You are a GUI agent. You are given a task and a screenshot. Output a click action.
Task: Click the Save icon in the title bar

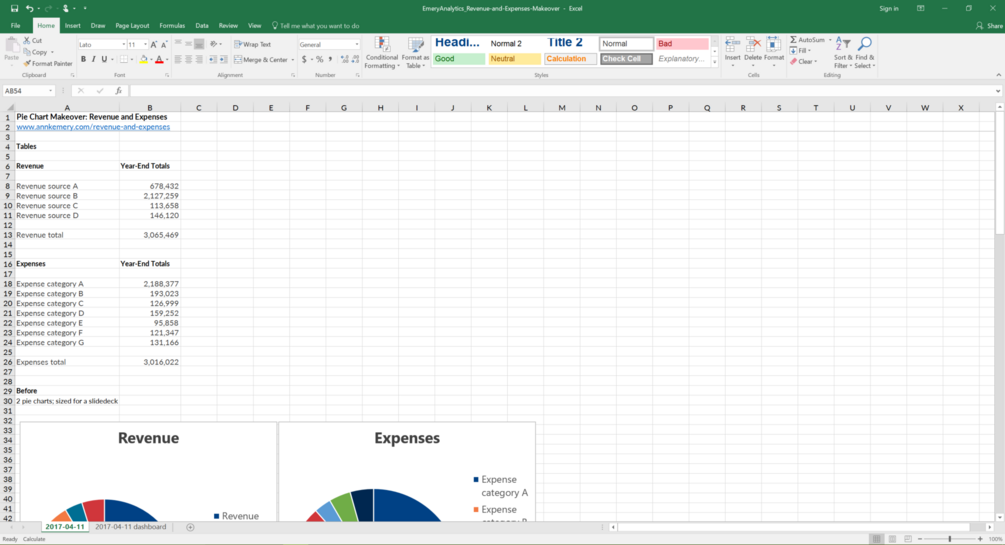(x=14, y=8)
